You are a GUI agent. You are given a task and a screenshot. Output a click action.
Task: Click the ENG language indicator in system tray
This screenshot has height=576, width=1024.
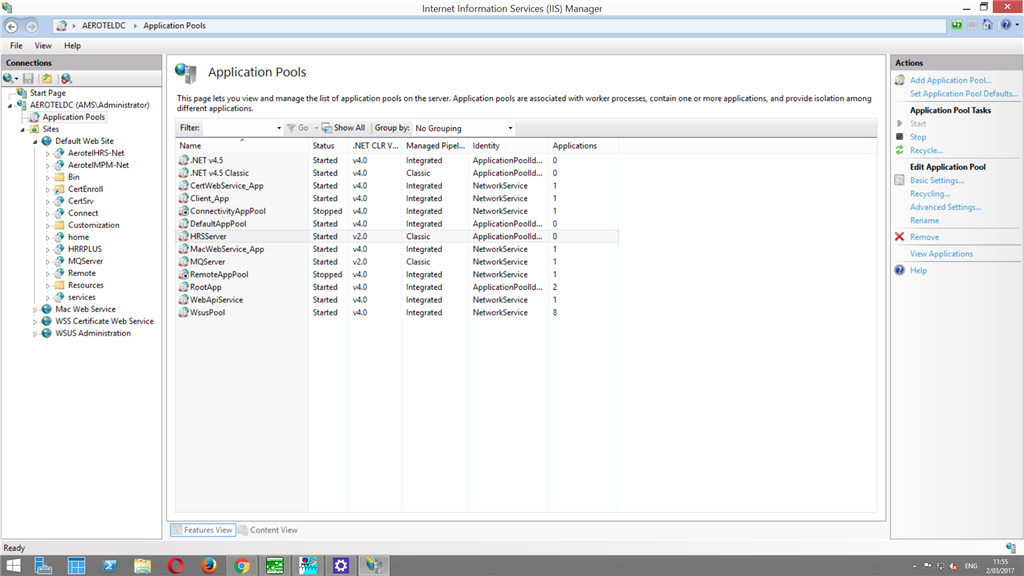971,566
